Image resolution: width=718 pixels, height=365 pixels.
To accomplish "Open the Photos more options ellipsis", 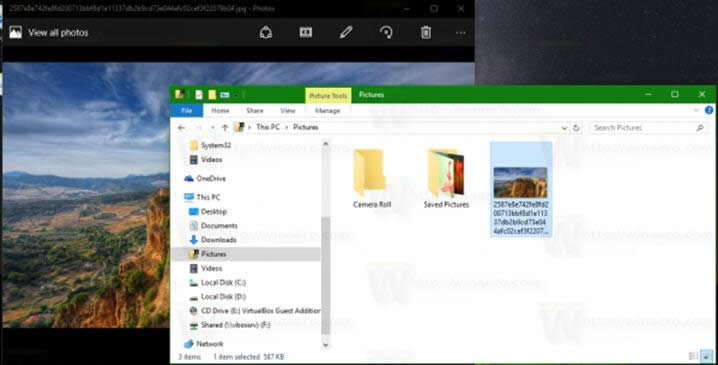I will 461,33.
